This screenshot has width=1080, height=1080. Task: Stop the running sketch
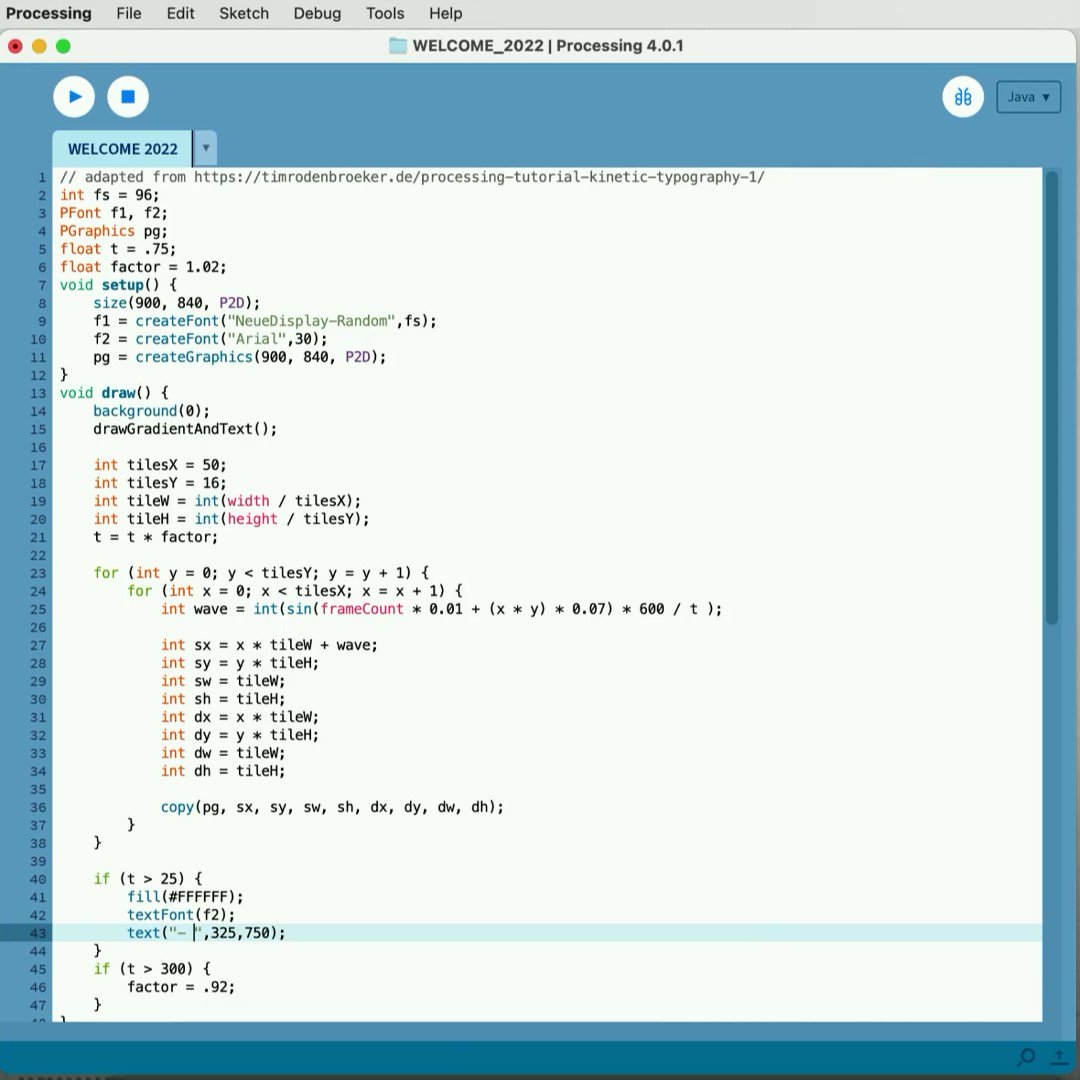tap(128, 97)
